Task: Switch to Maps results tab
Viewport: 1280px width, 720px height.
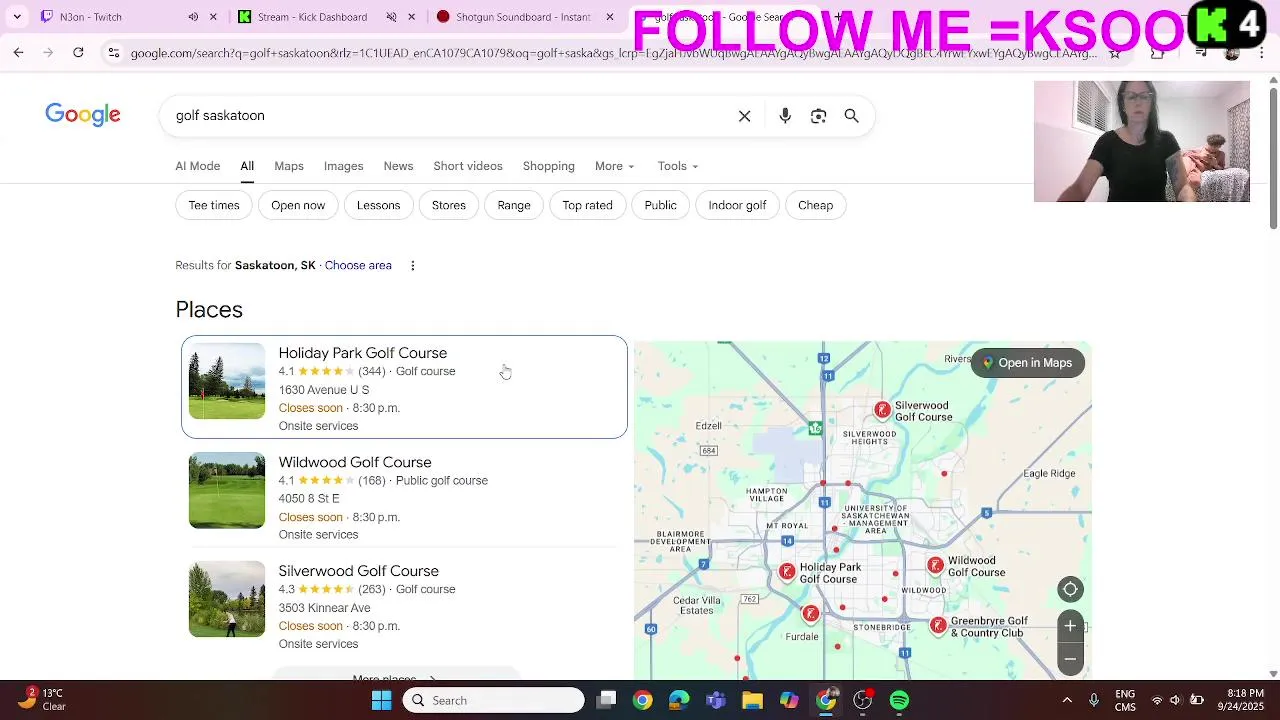Action: (289, 166)
